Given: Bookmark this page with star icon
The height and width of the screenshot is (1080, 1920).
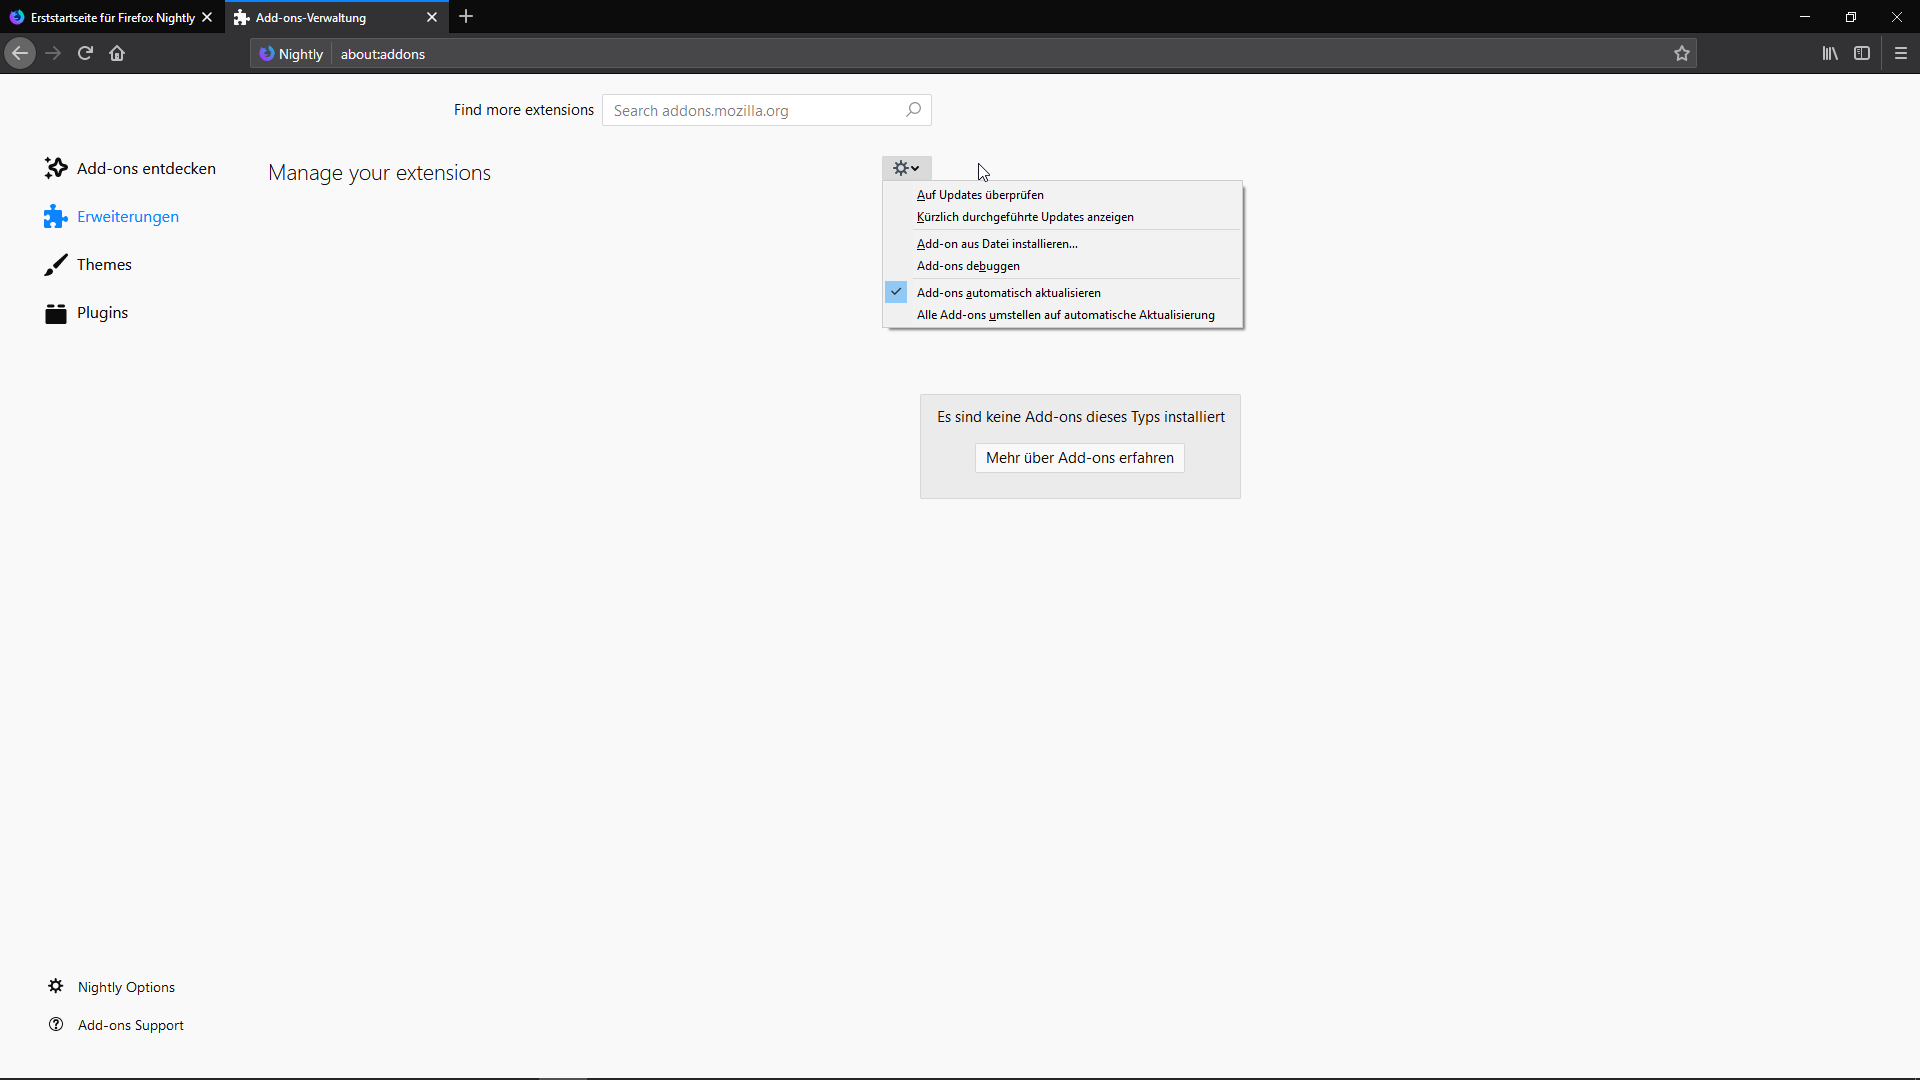Looking at the screenshot, I should 1682,54.
